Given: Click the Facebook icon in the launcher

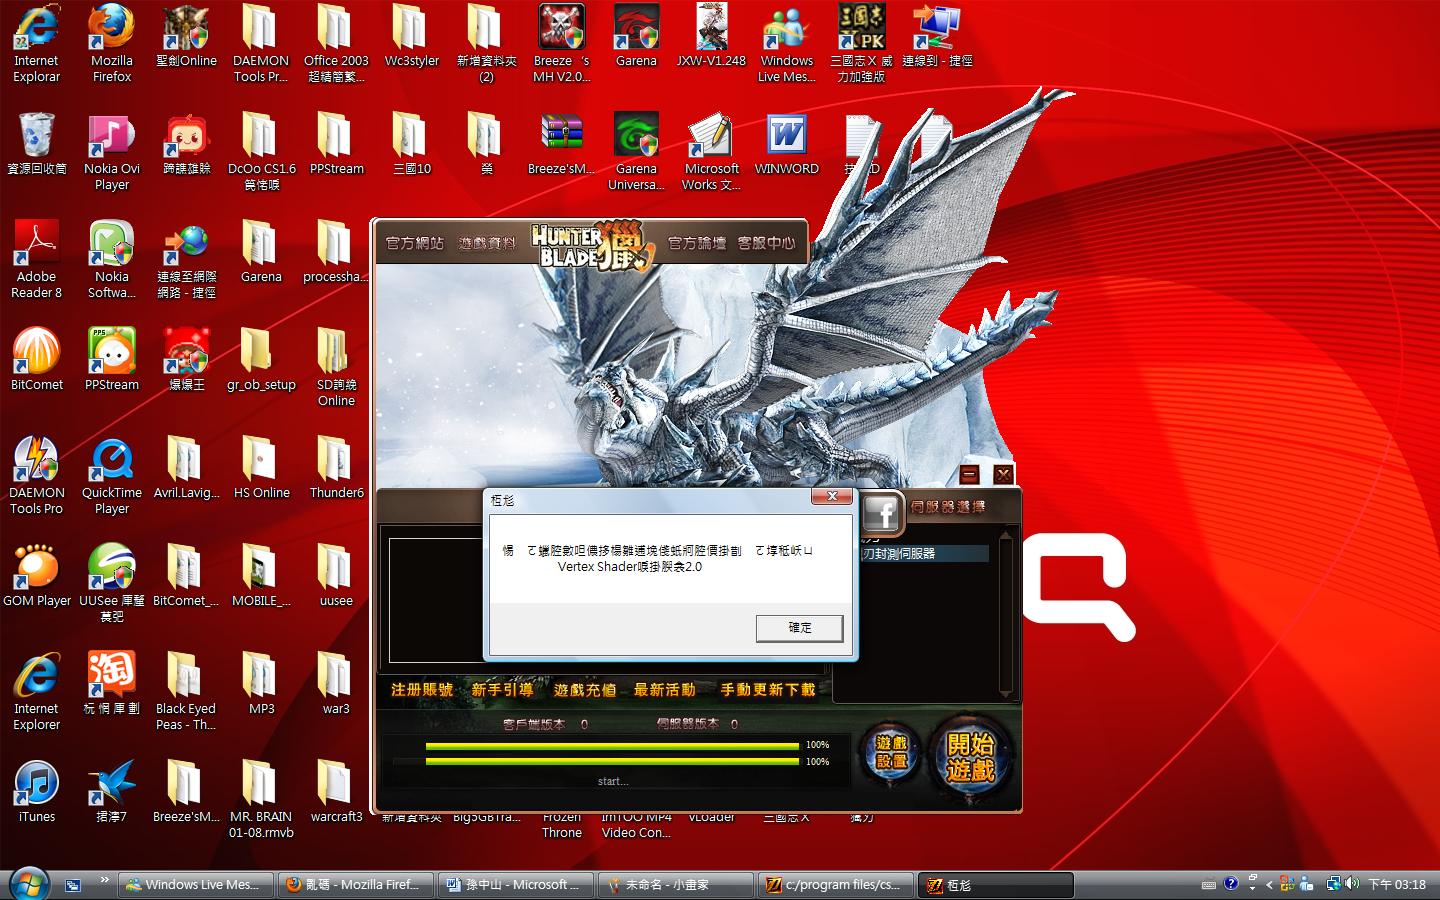Looking at the screenshot, I should pos(881,514).
